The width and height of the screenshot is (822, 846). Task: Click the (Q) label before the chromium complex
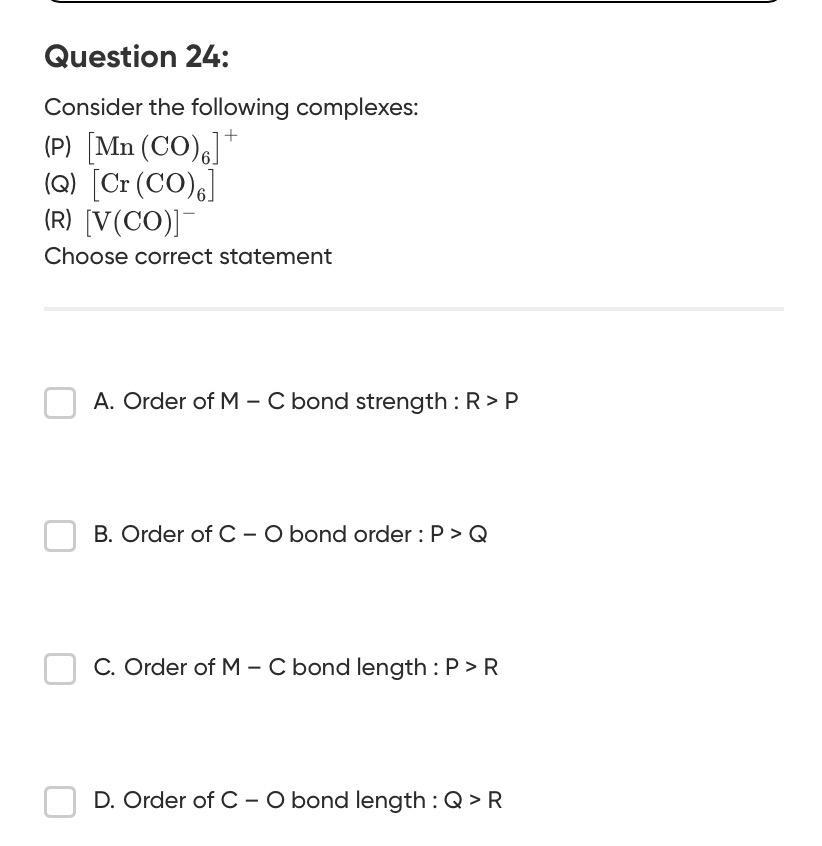point(59,185)
